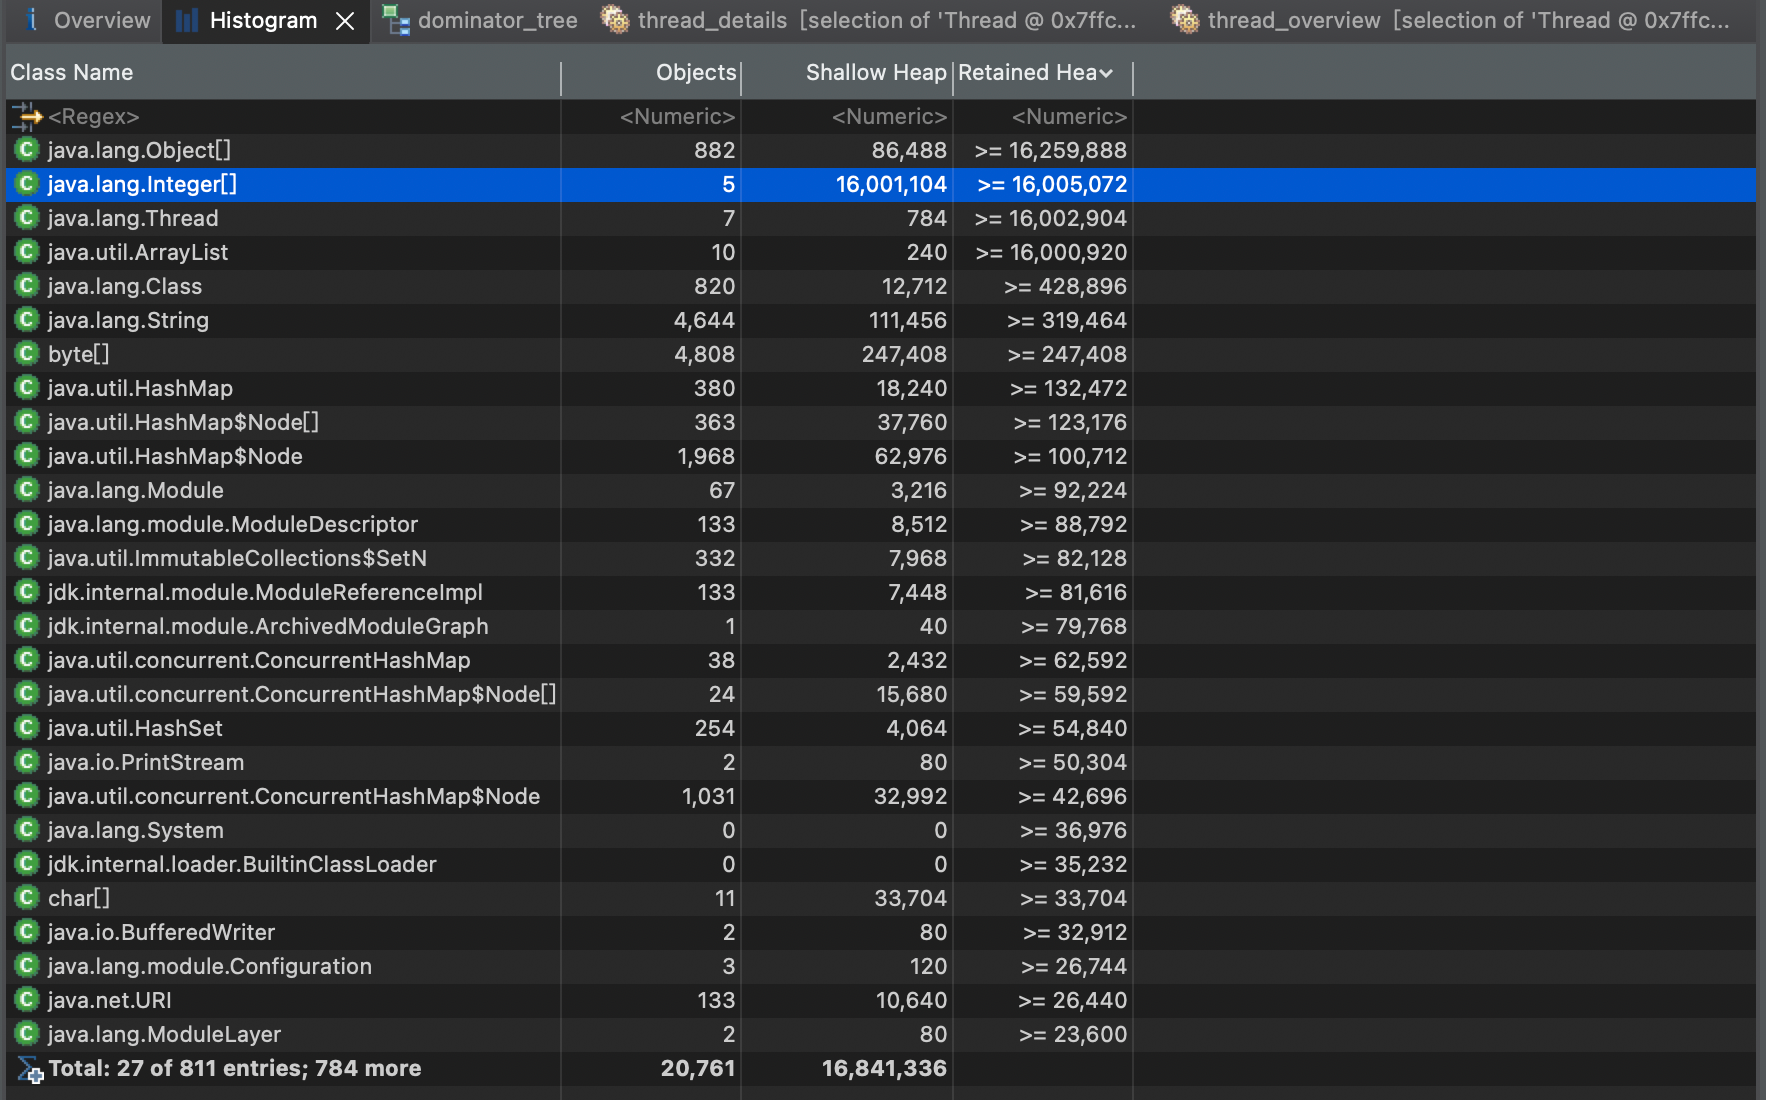The image size is (1766, 1100).
Task: Open the first thread_details tab
Action: point(868,20)
